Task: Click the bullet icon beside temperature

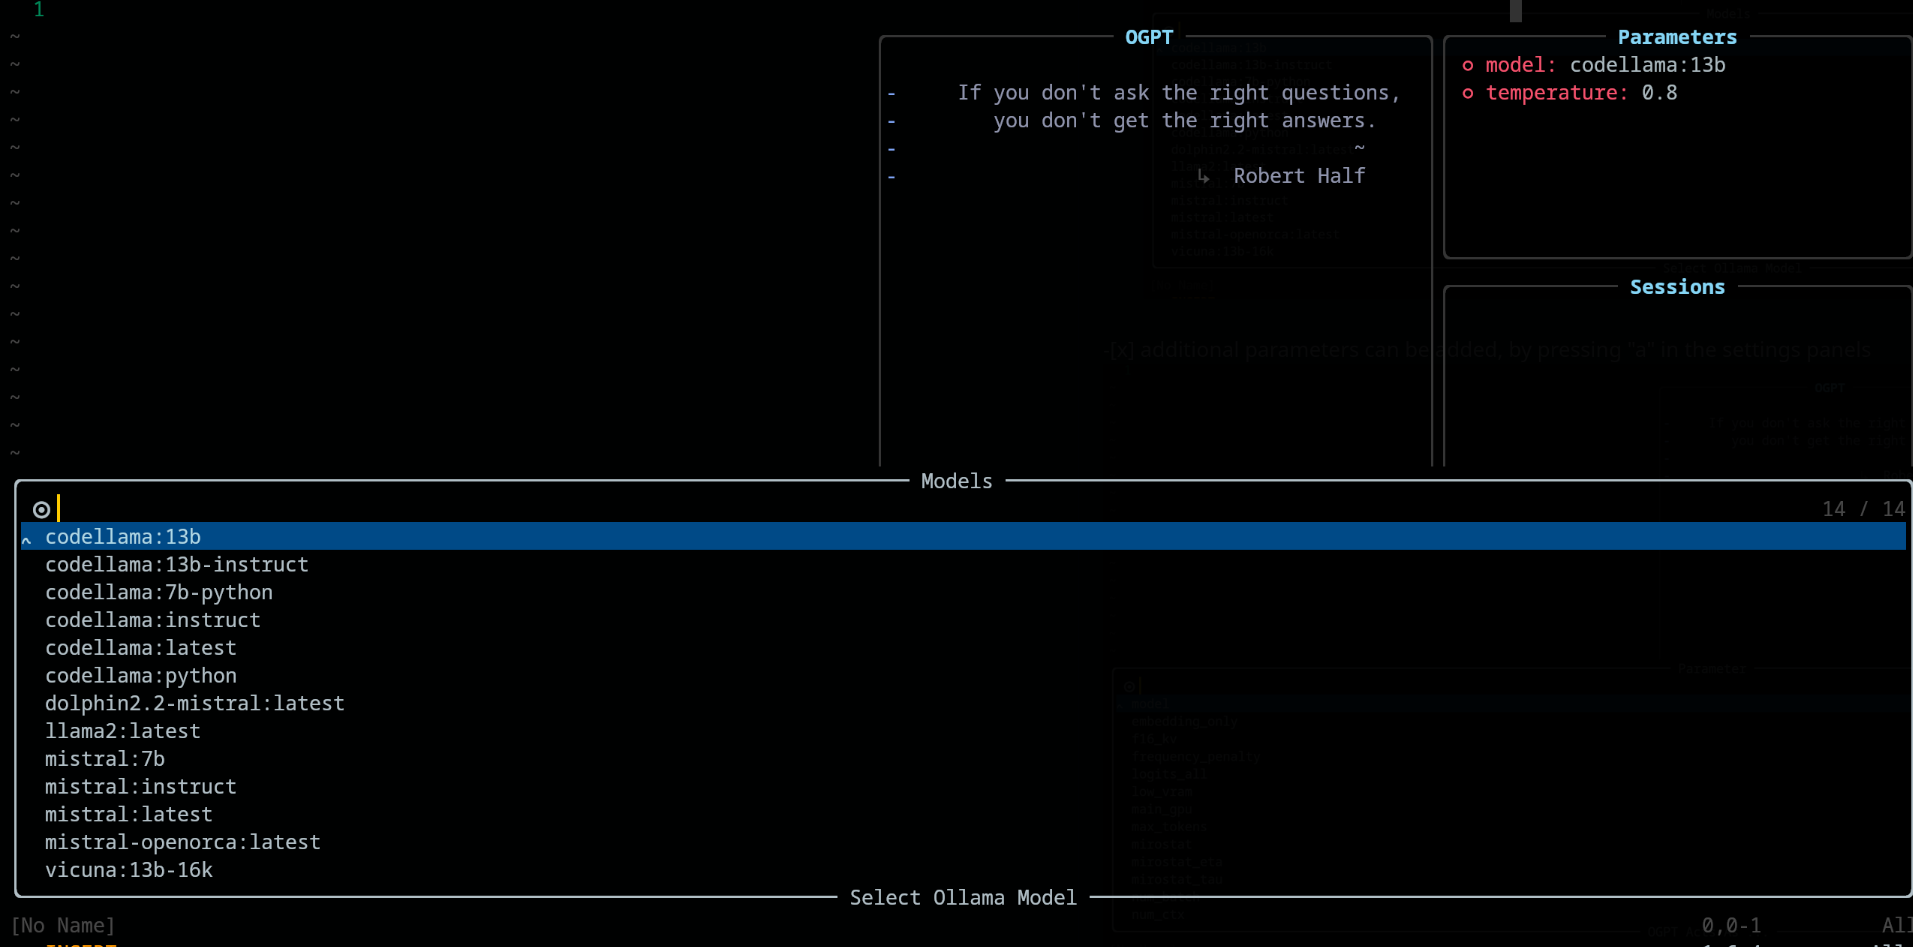Action: (x=1468, y=94)
